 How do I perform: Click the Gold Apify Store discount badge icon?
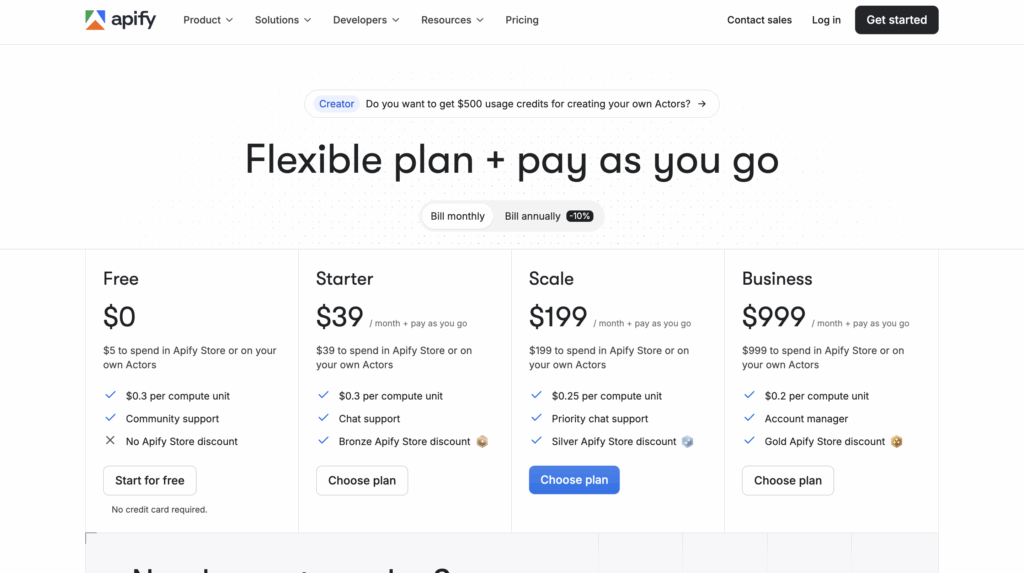897,442
